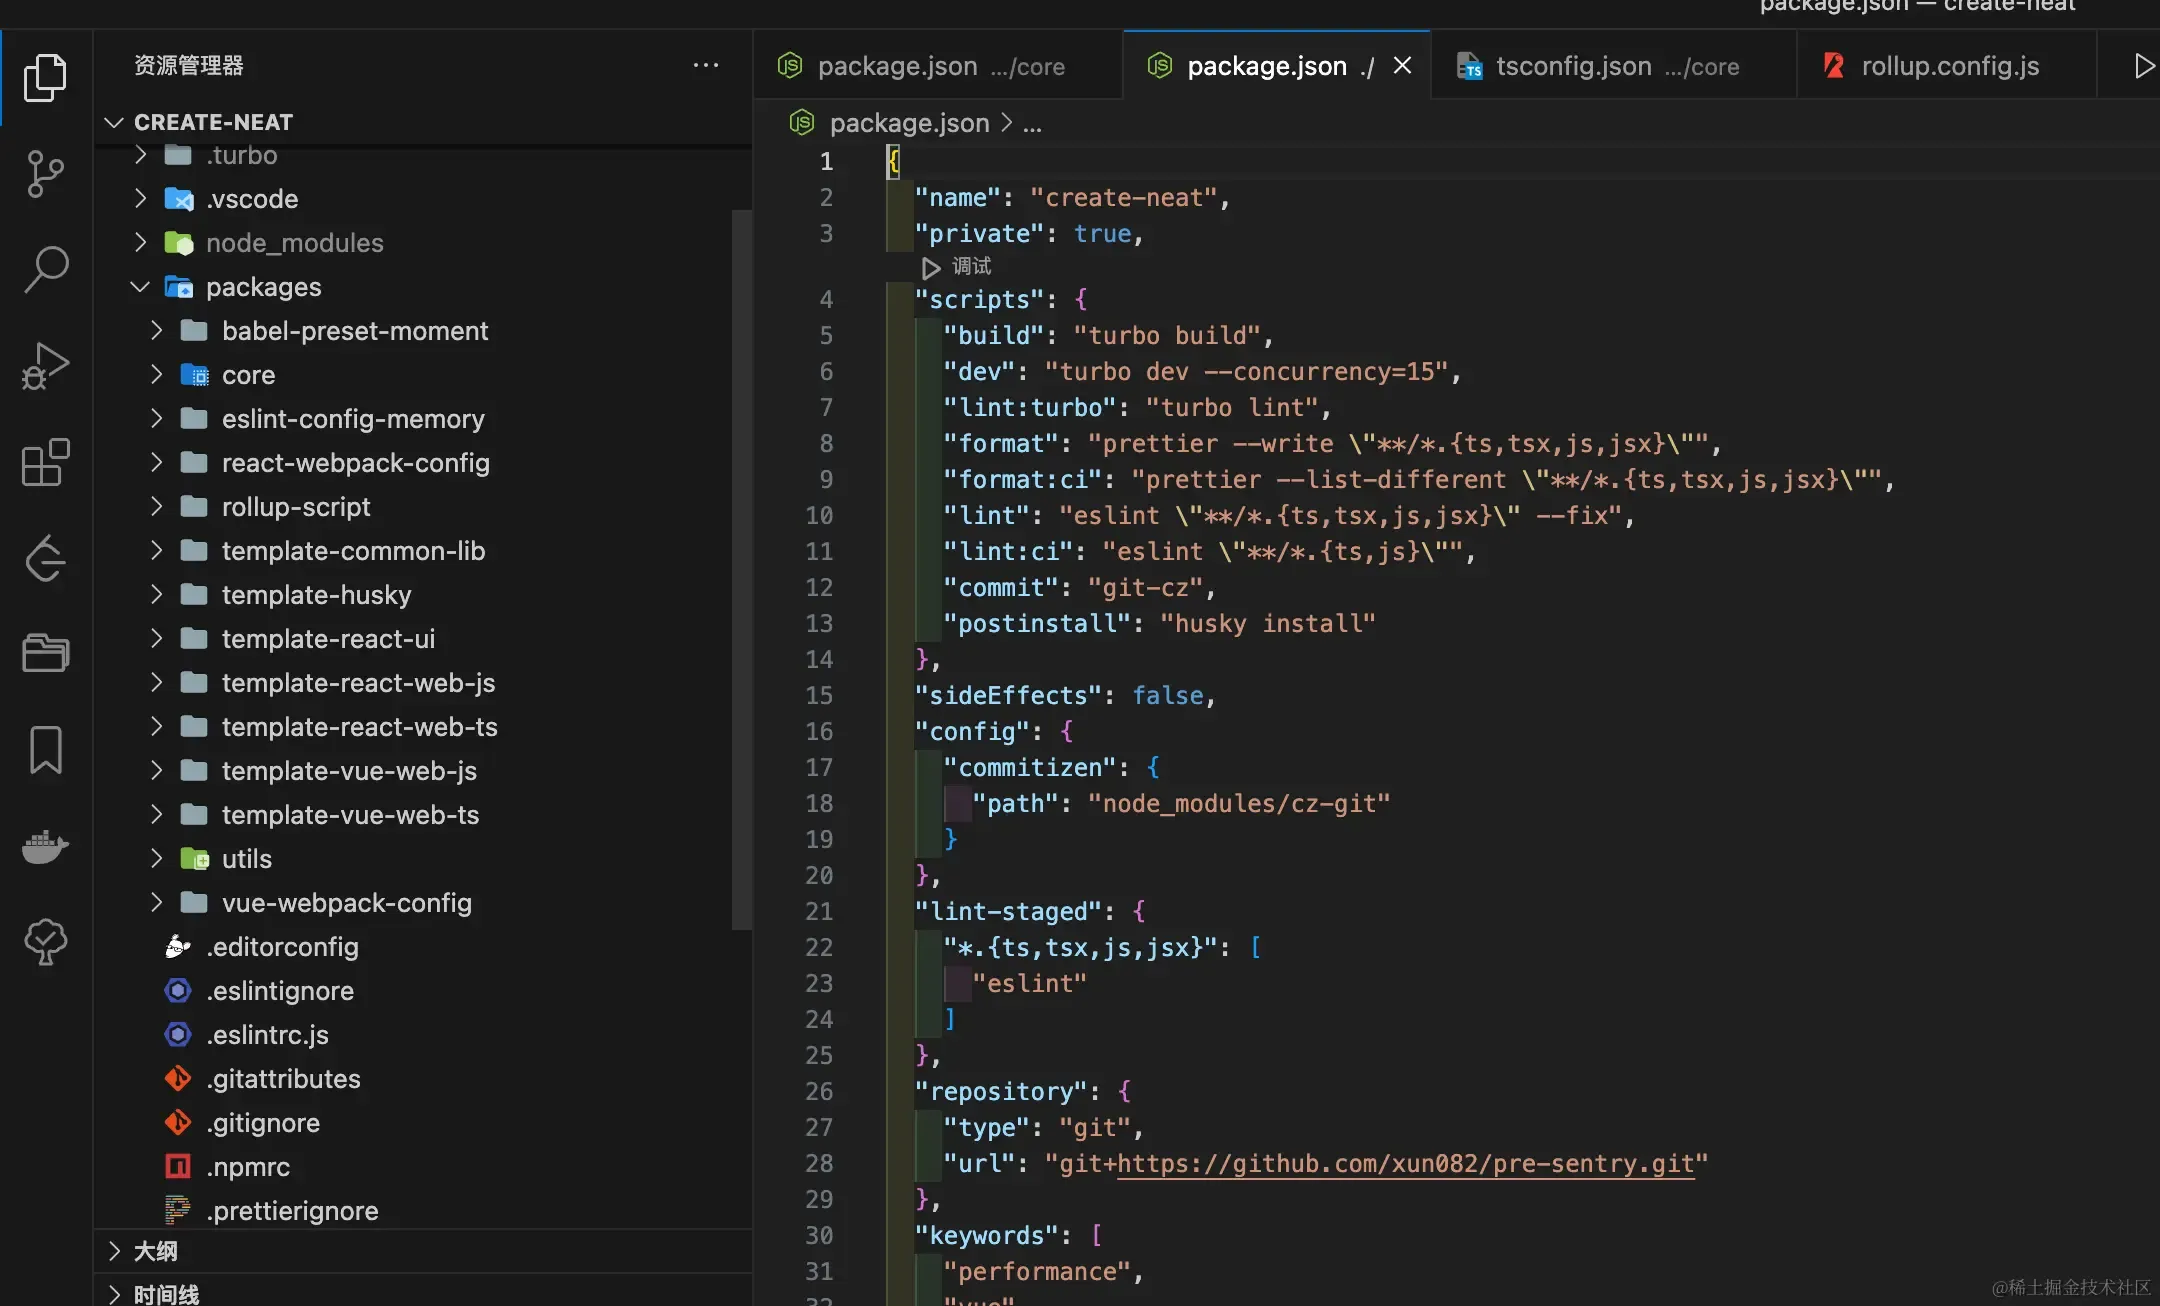Click the 资源管理器 explorer panel title
2160x1306 pixels.
189,65
